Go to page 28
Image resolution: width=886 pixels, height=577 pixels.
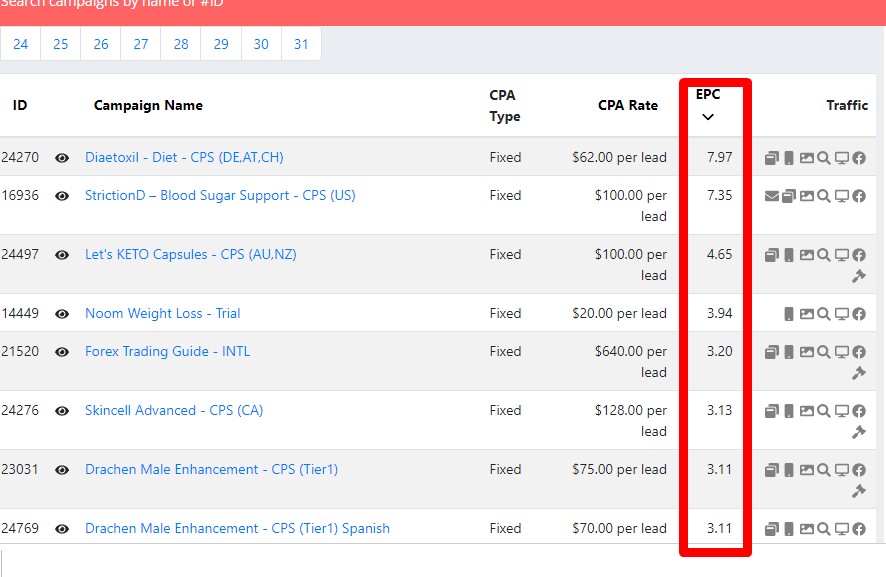[181, 44]
